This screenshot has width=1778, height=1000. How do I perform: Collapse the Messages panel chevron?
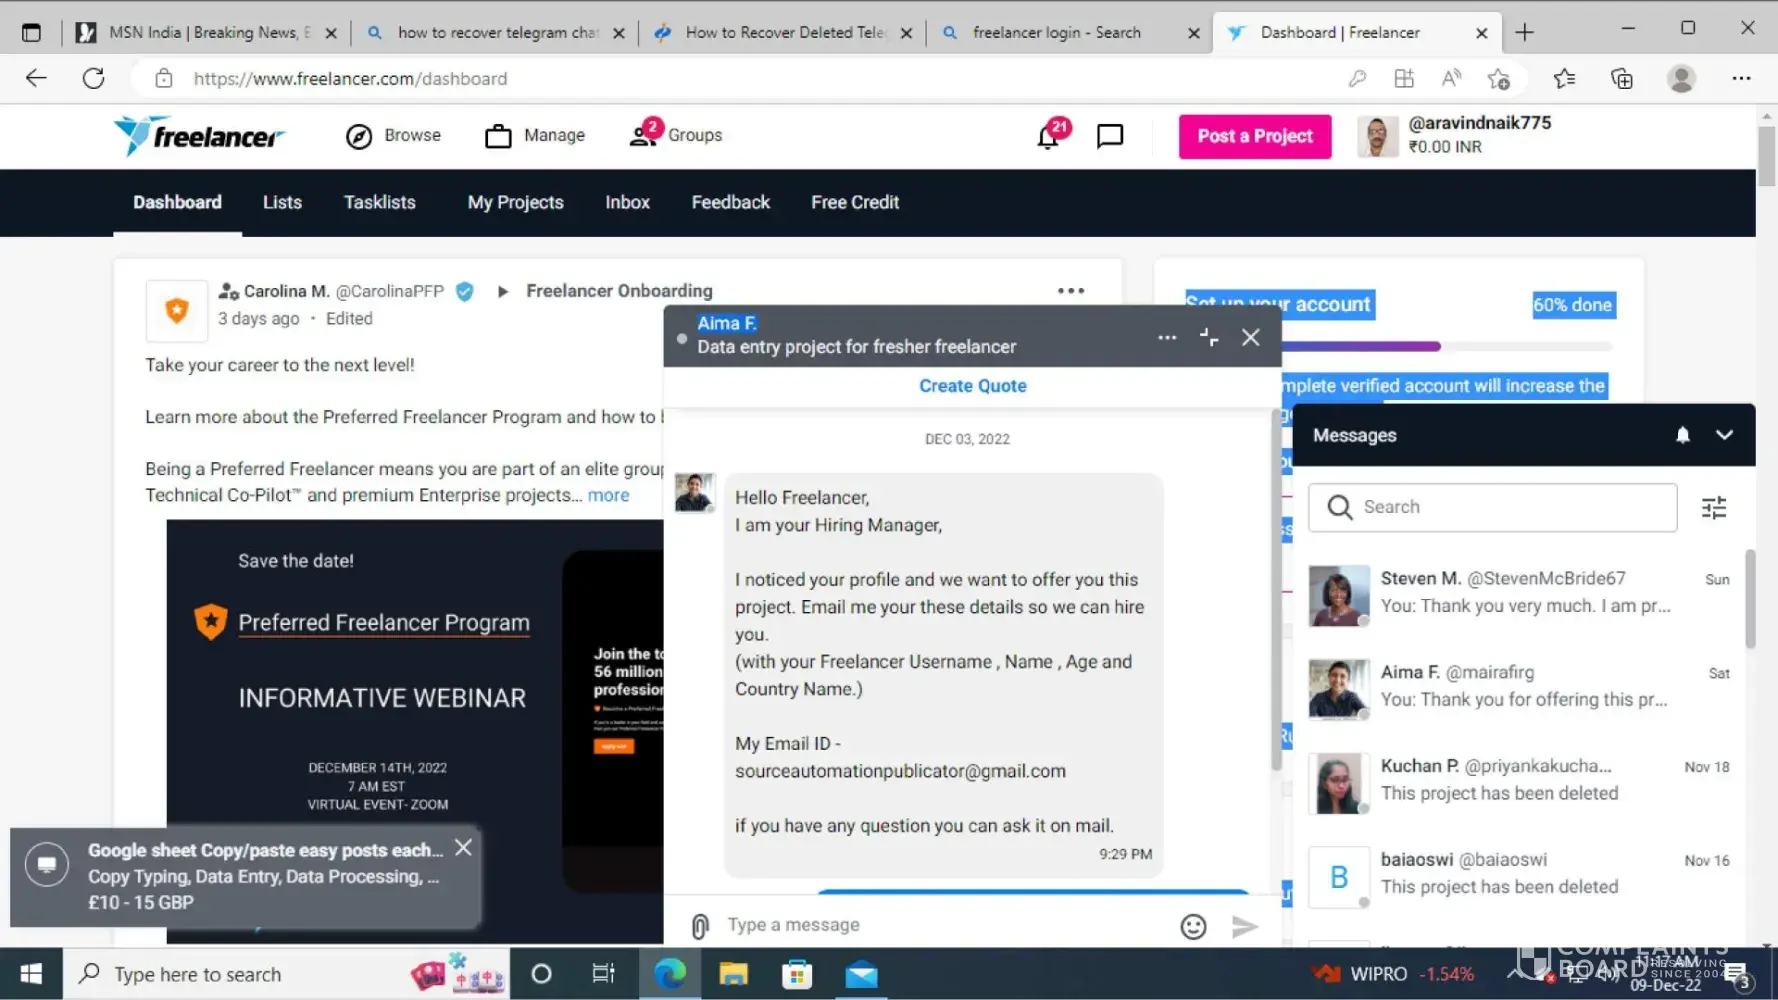[1724, 435]
